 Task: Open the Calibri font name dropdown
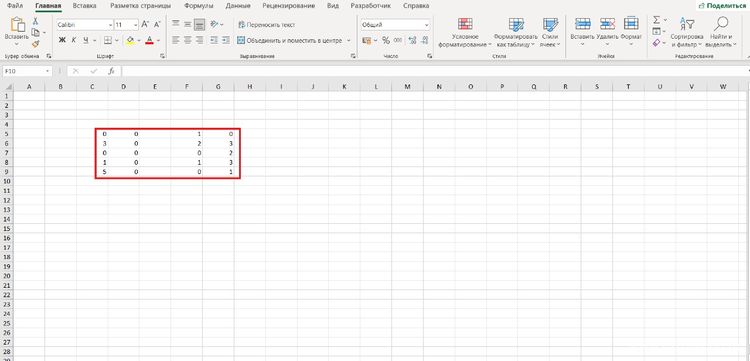(110, 24)
